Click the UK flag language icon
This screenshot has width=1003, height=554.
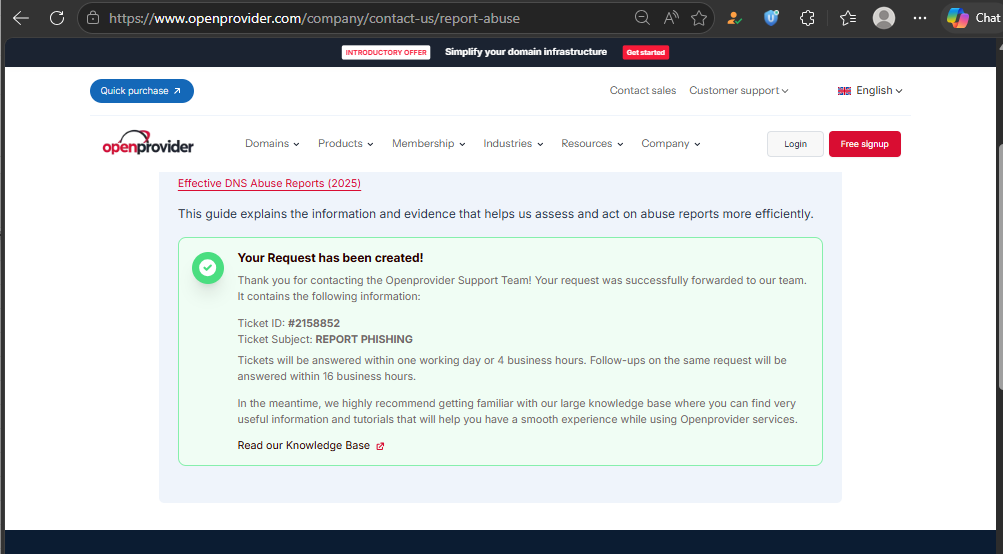844,91
